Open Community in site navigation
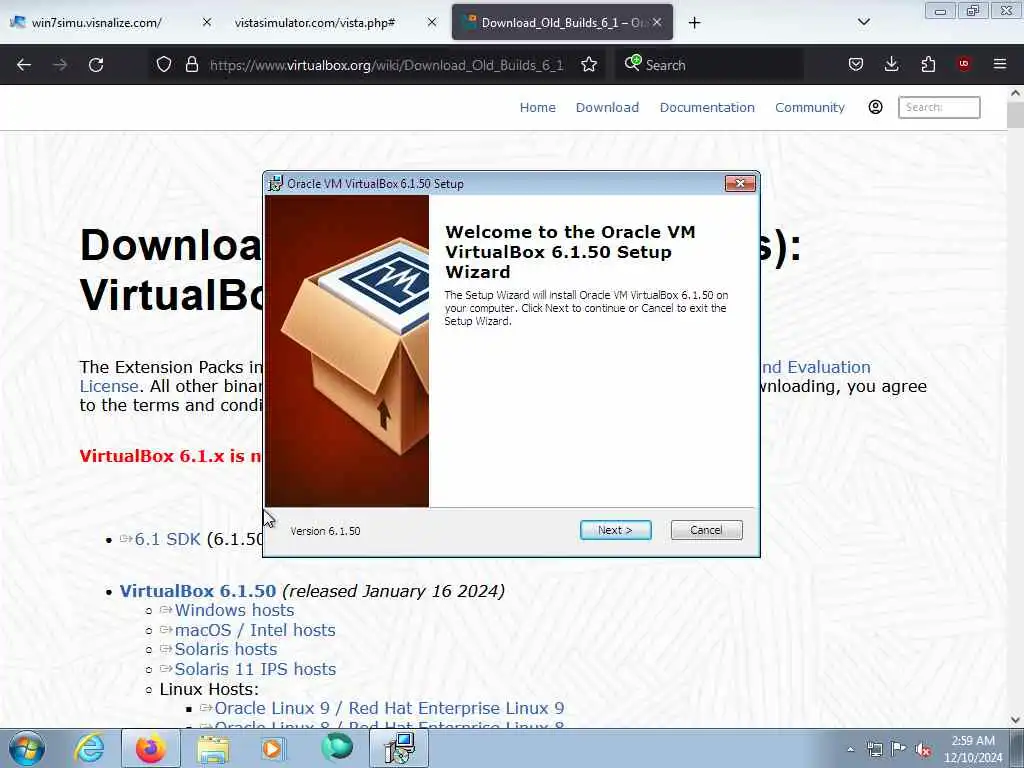 pyautogui.click(x=809, y=108)
